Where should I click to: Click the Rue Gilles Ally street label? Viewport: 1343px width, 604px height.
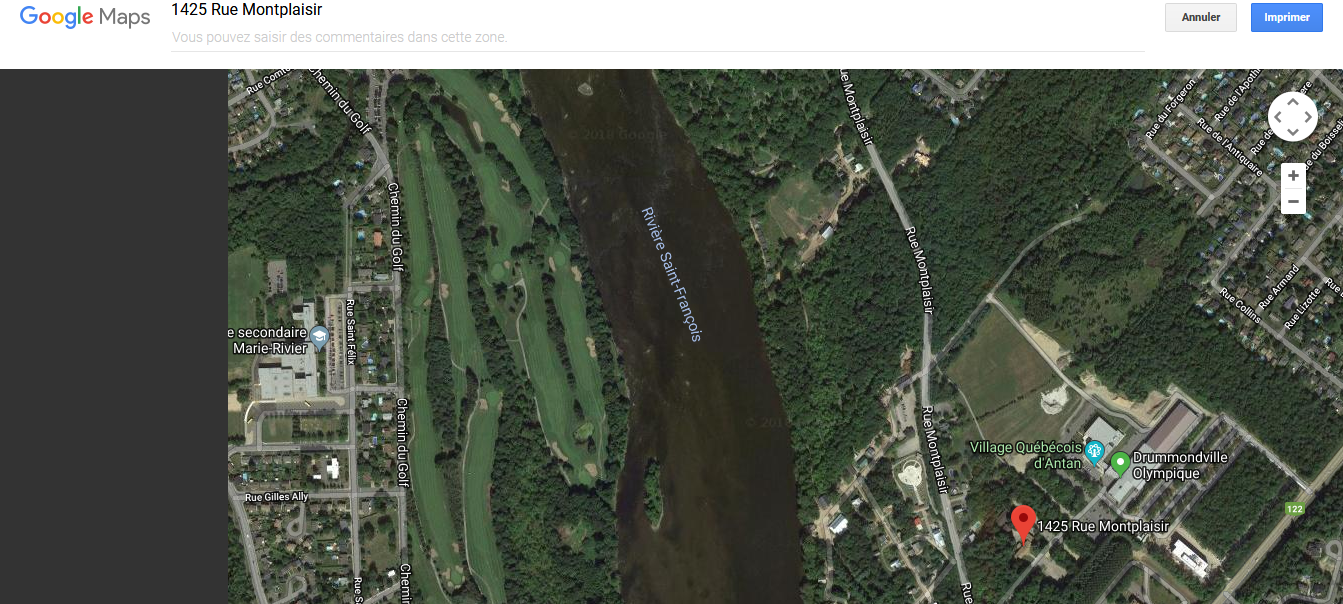click(x=277, y=497)
